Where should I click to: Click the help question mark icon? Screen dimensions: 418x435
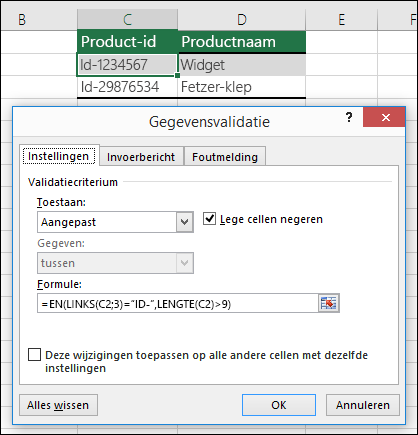click(x=349, y=117)
